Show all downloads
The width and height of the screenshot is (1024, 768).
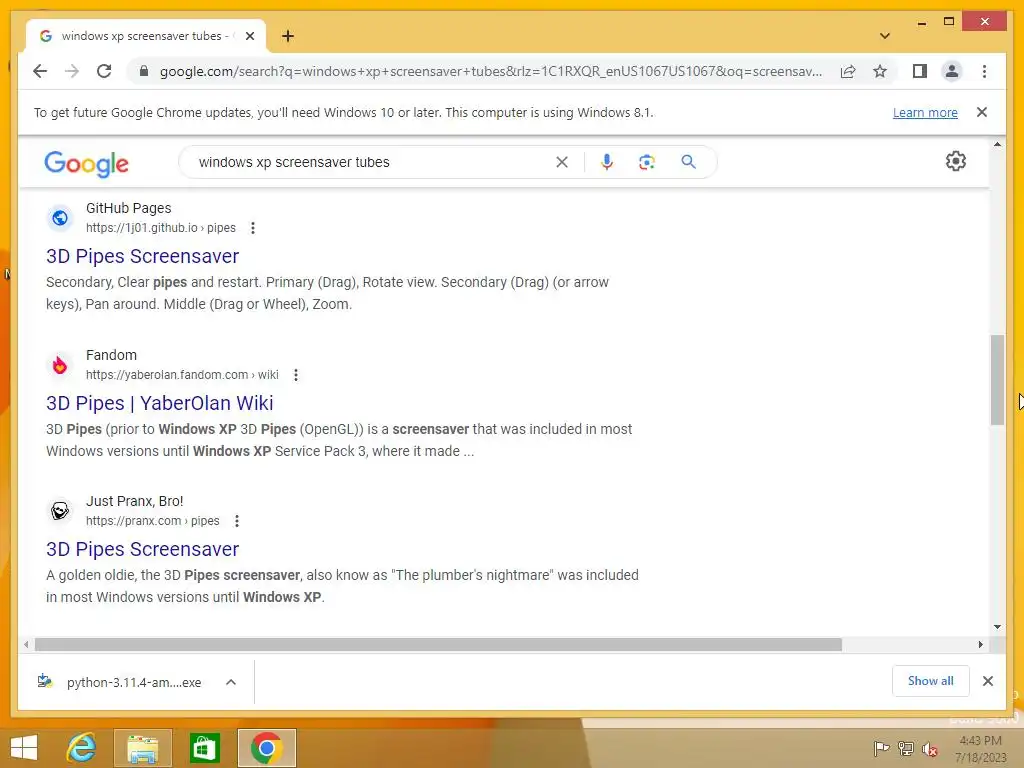click(x=930, y=681)
